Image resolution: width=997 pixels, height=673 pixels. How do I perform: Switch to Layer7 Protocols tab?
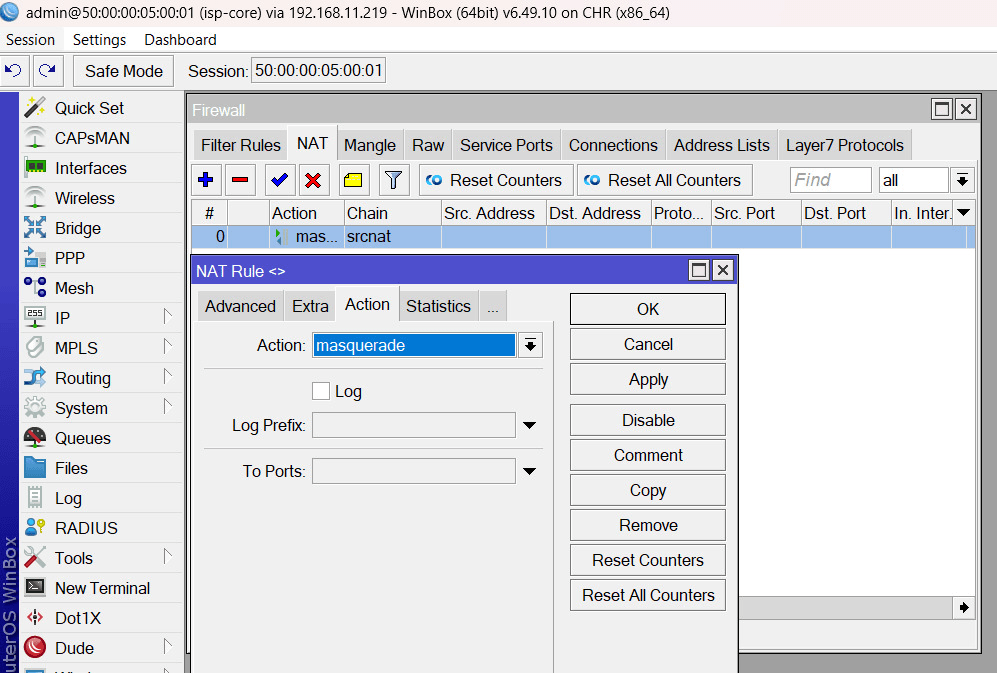coord(844,145)
